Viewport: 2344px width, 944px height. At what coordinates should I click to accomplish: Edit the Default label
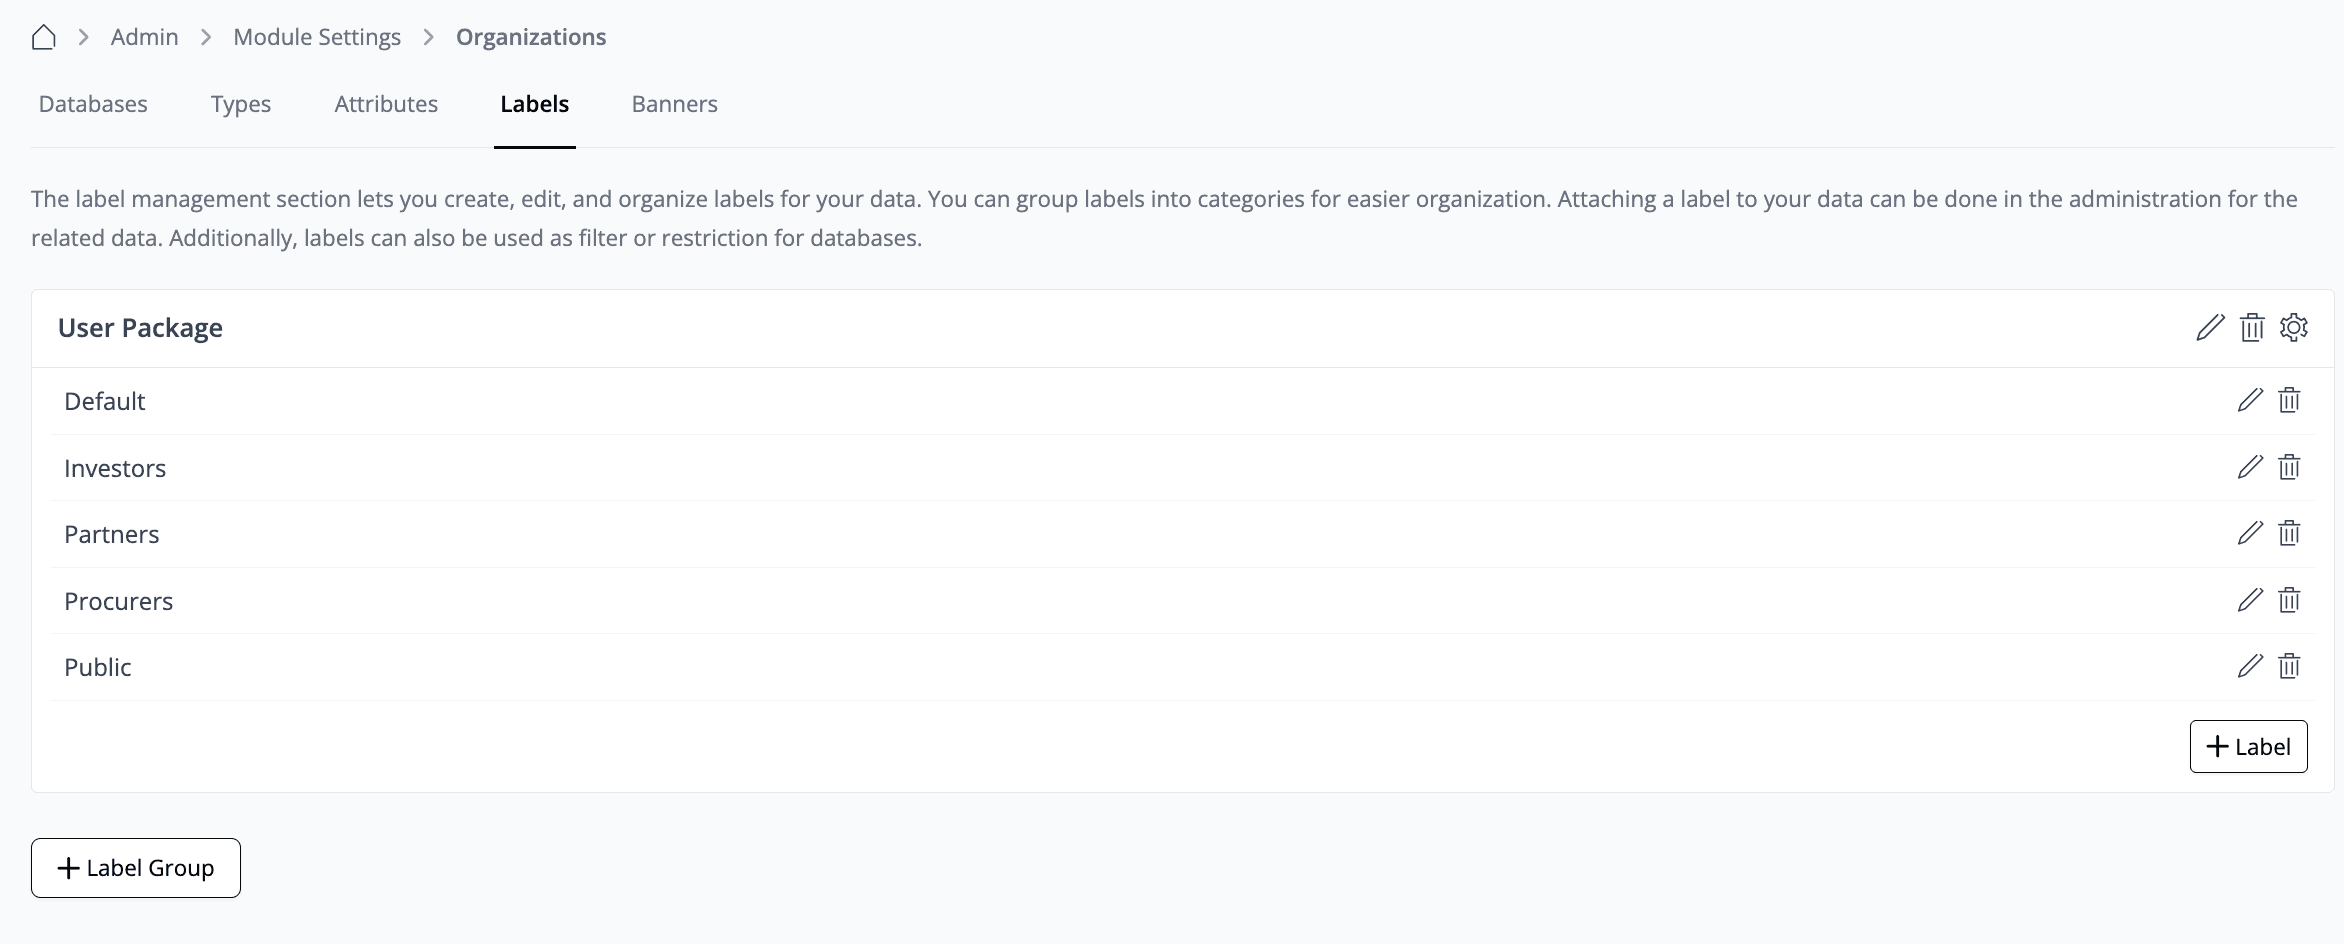coord(2250,400)
